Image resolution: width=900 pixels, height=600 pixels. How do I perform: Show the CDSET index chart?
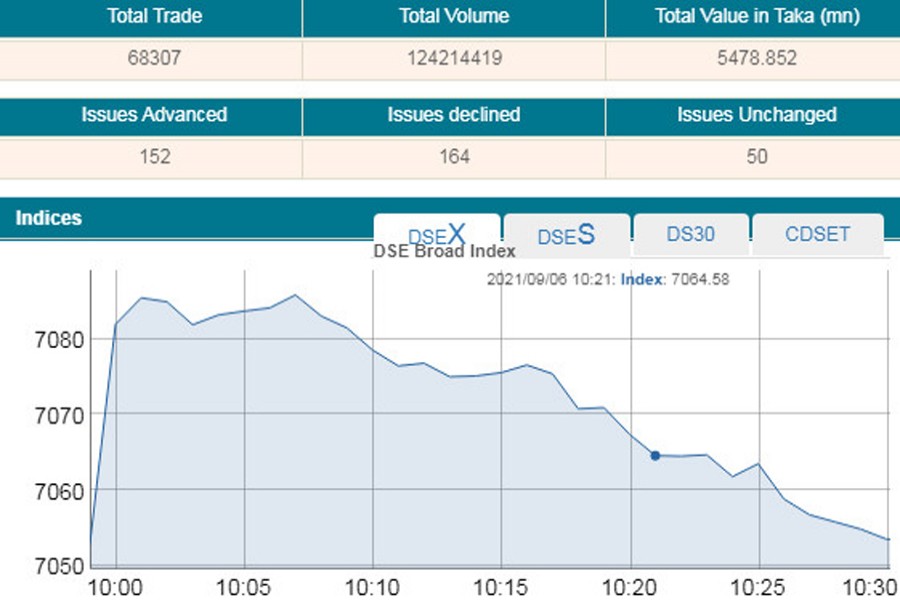pos(817,235)
